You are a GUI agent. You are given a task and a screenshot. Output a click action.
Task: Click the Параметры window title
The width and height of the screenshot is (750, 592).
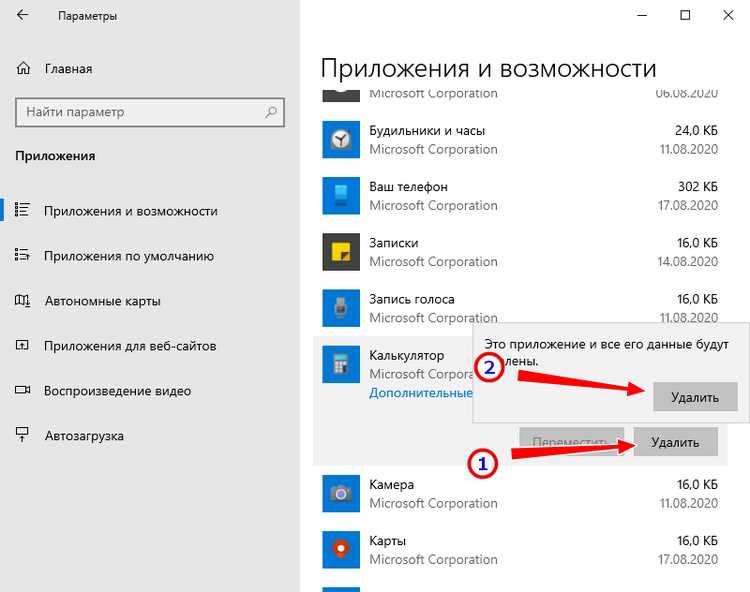[88, 16]
